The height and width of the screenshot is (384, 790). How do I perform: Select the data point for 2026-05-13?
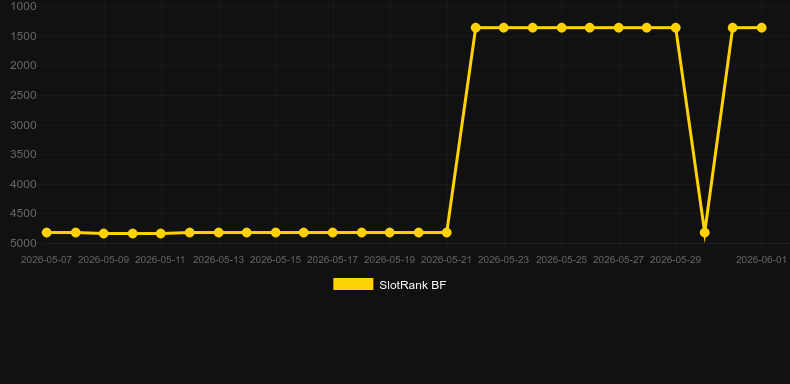pyautogui.click(x=218, y=232)
